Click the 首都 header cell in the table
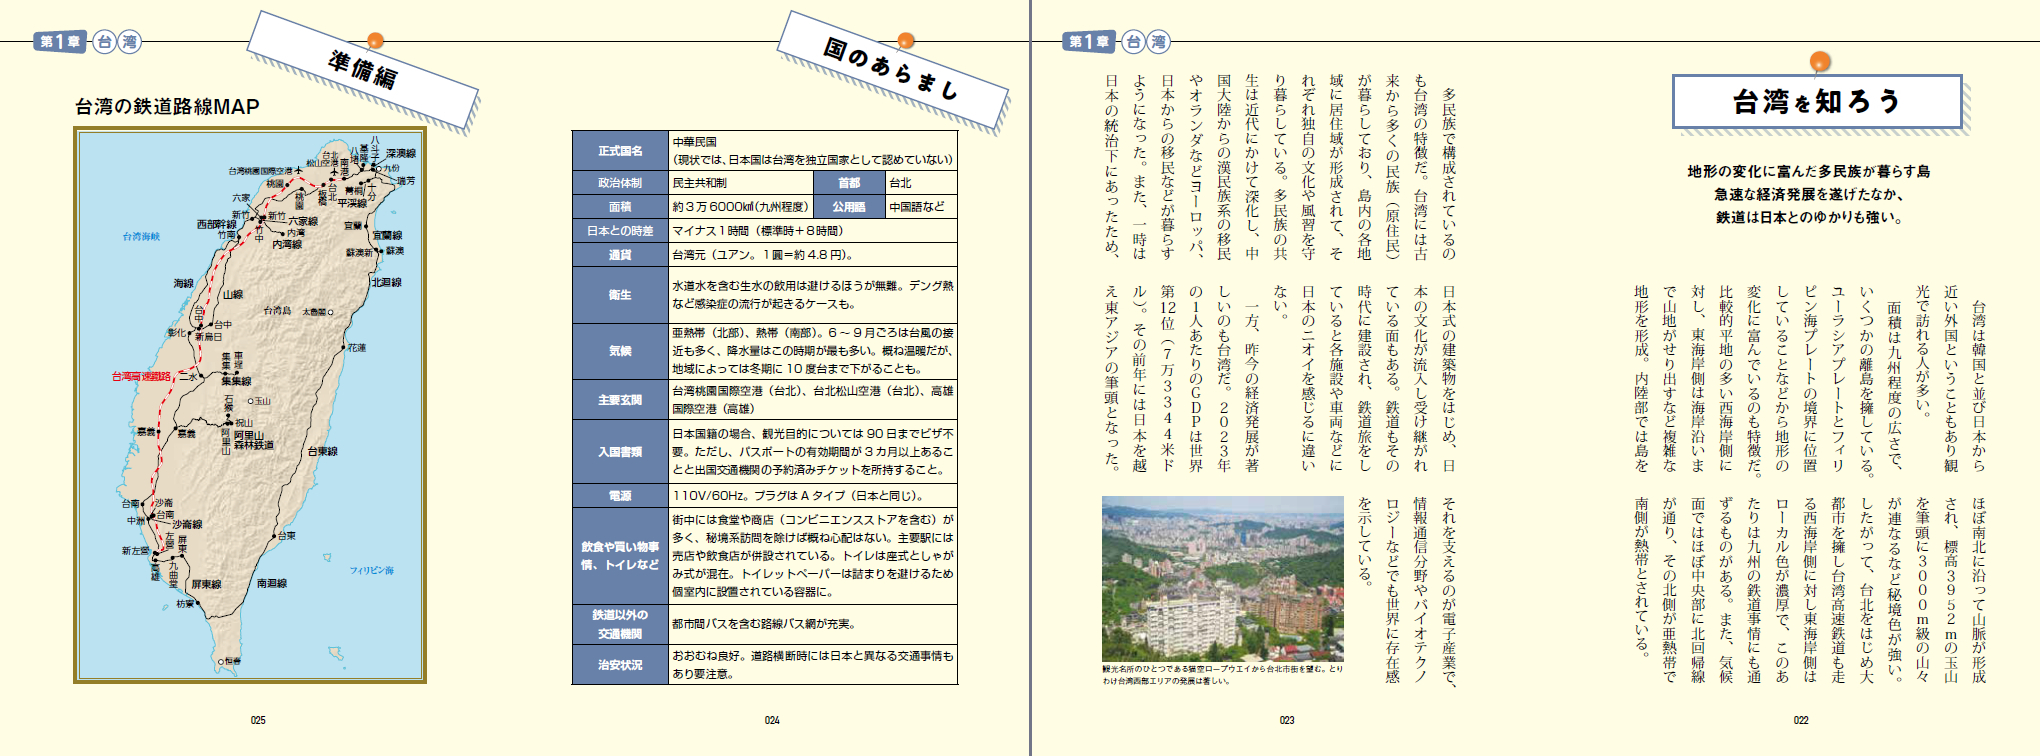The width and height of the screenshot is (2040, 756). coord(849,183)
